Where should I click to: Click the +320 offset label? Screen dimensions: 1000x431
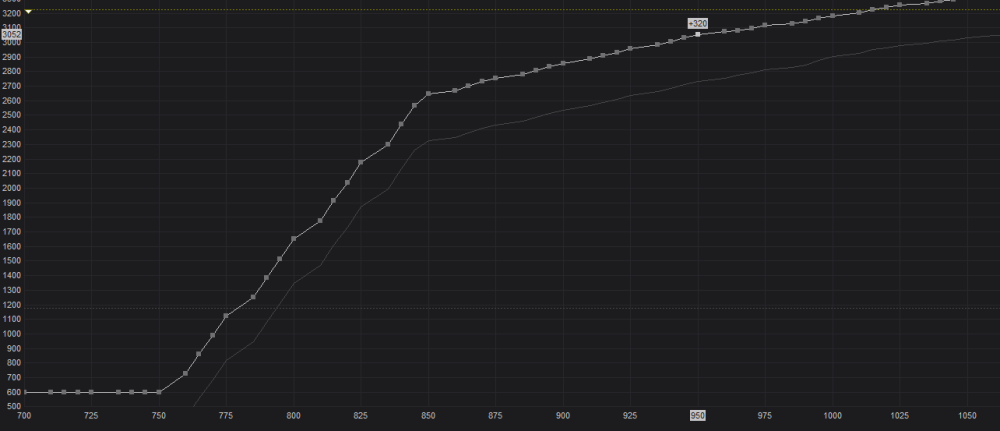point(698,24)
